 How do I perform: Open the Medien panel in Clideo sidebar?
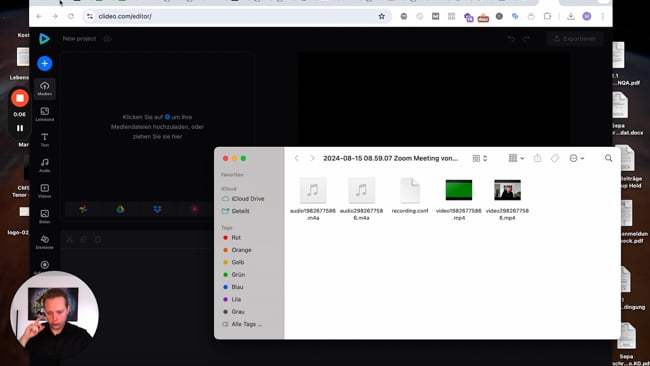click(x=45, y=88)
